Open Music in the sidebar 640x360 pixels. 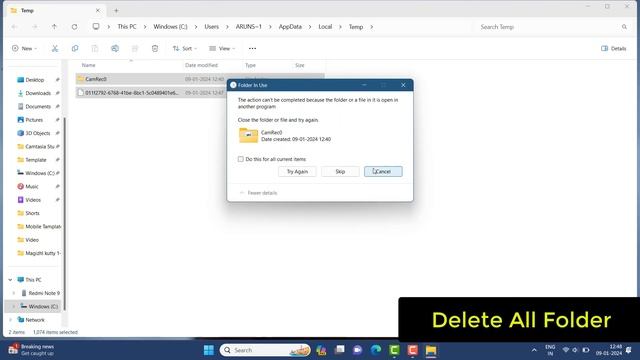tap(31, 187)
